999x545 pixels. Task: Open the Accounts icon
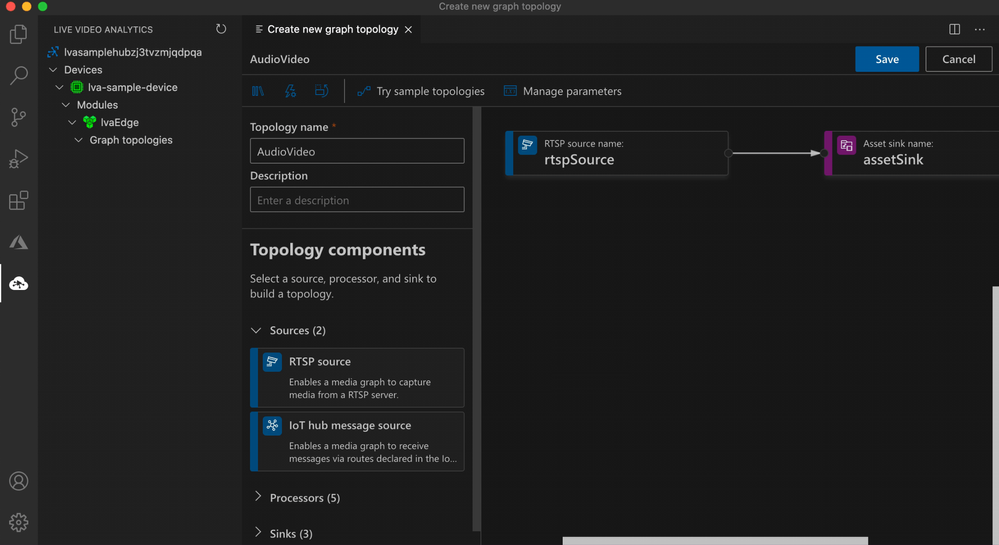coord(18,481)
